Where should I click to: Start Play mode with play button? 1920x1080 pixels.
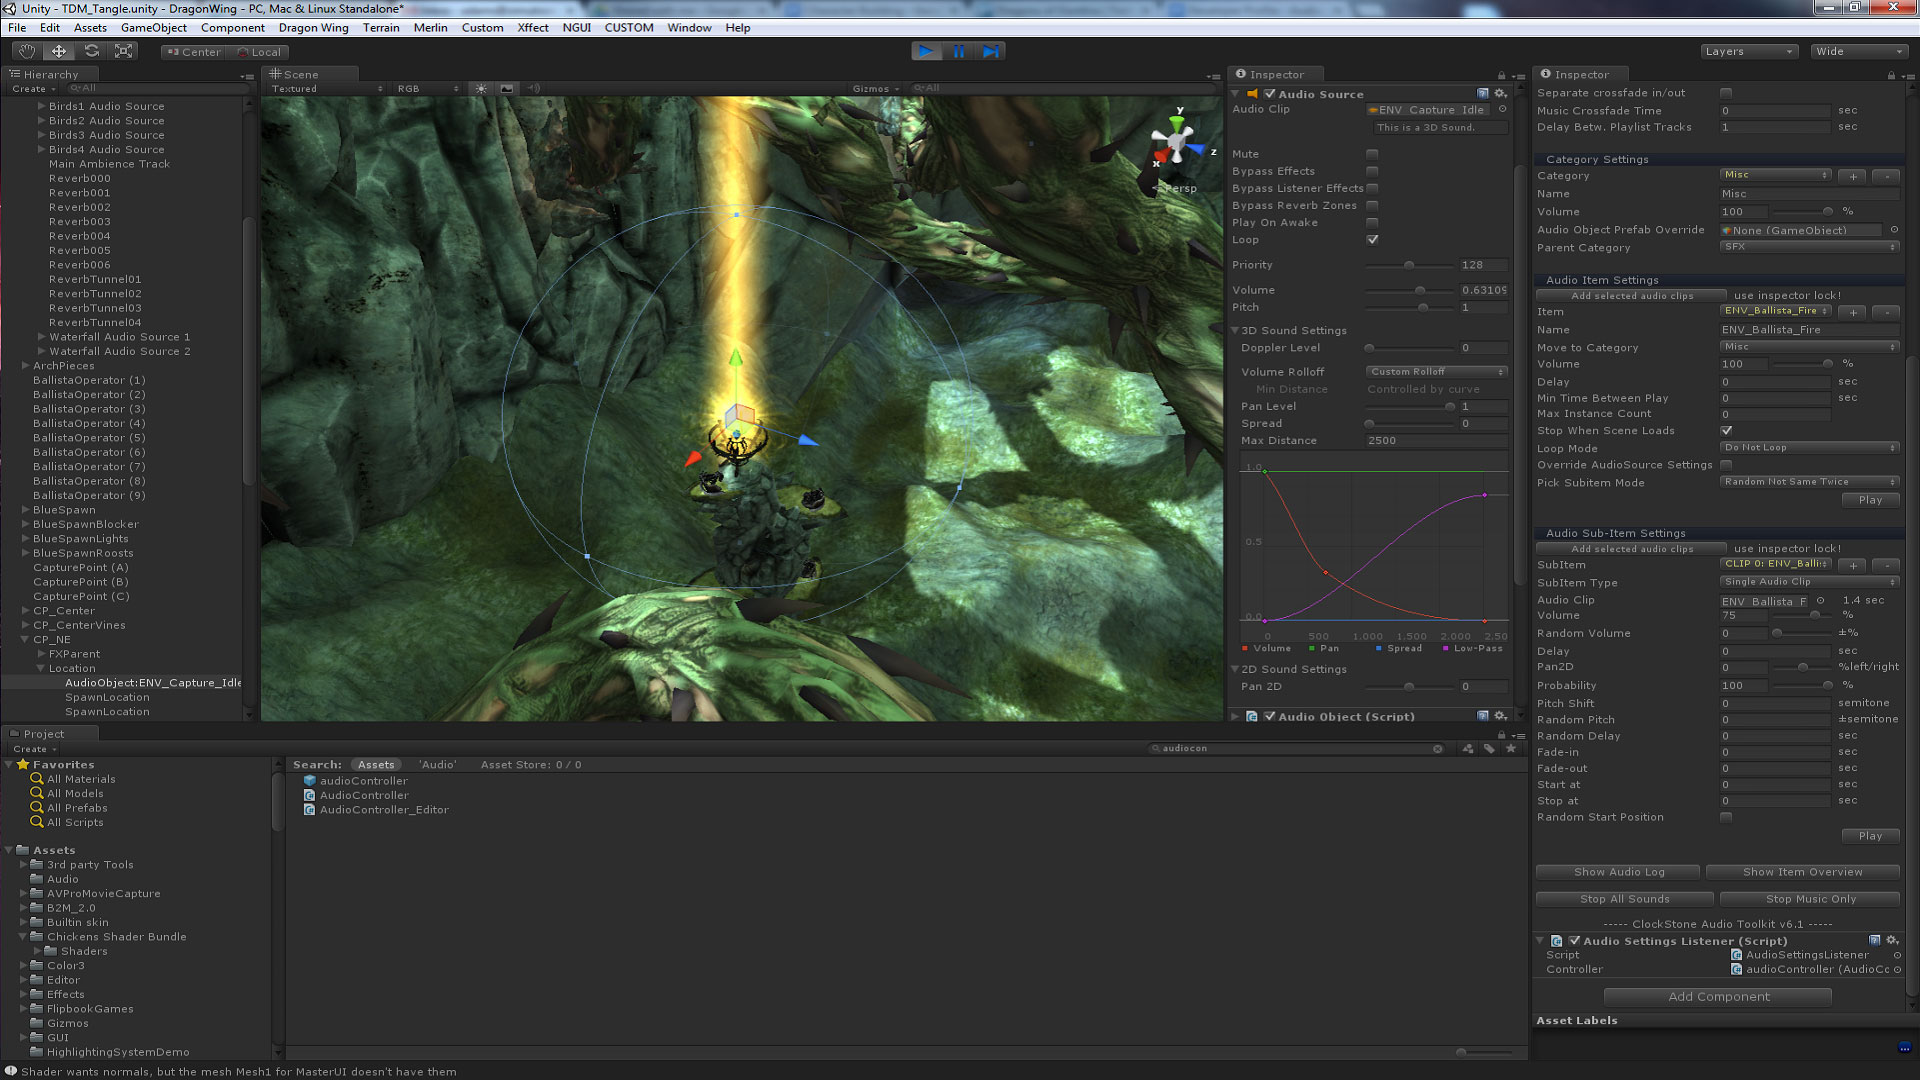pos(926,51)
